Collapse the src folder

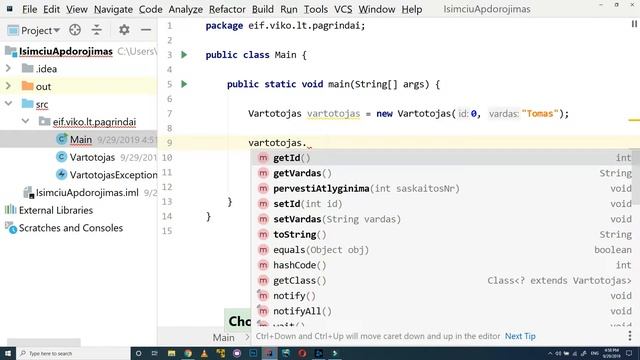coord(8,104)
